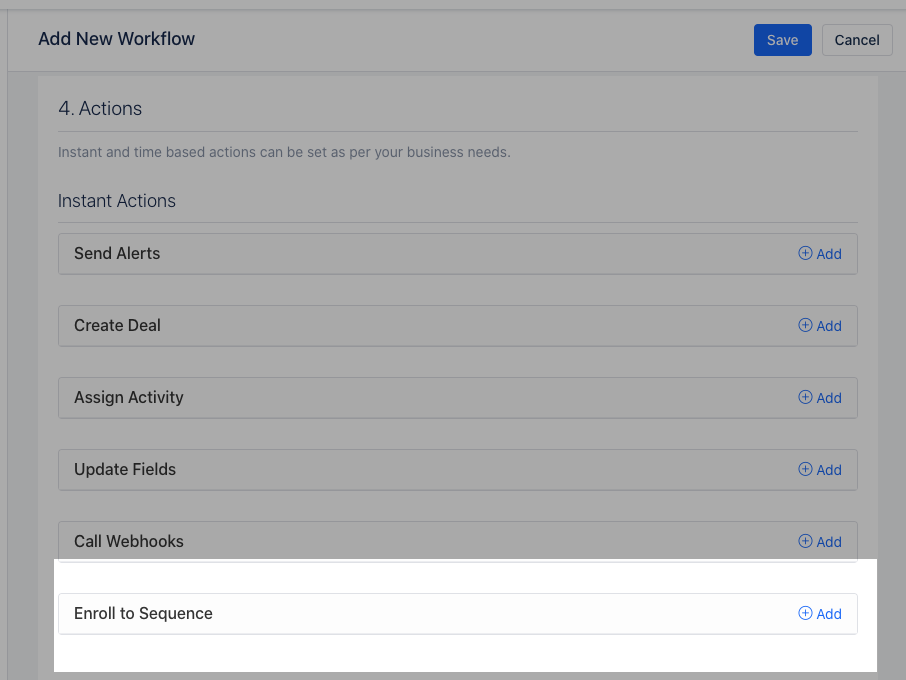Click the Instant Actions subheading

117,201
